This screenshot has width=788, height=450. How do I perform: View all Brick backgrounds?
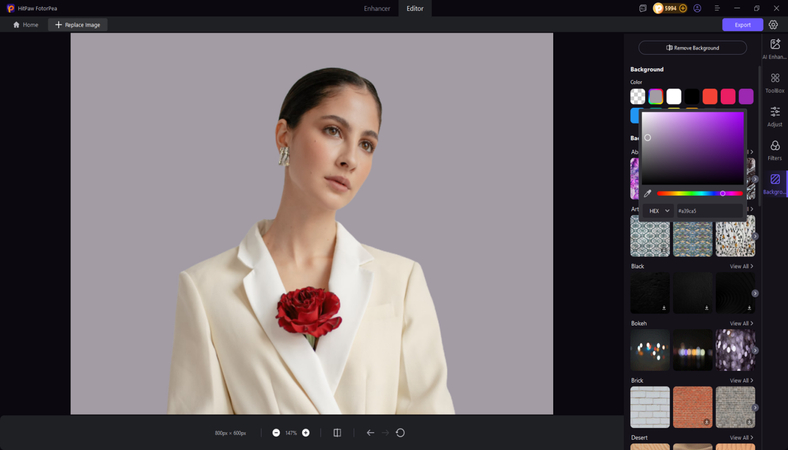741,381
